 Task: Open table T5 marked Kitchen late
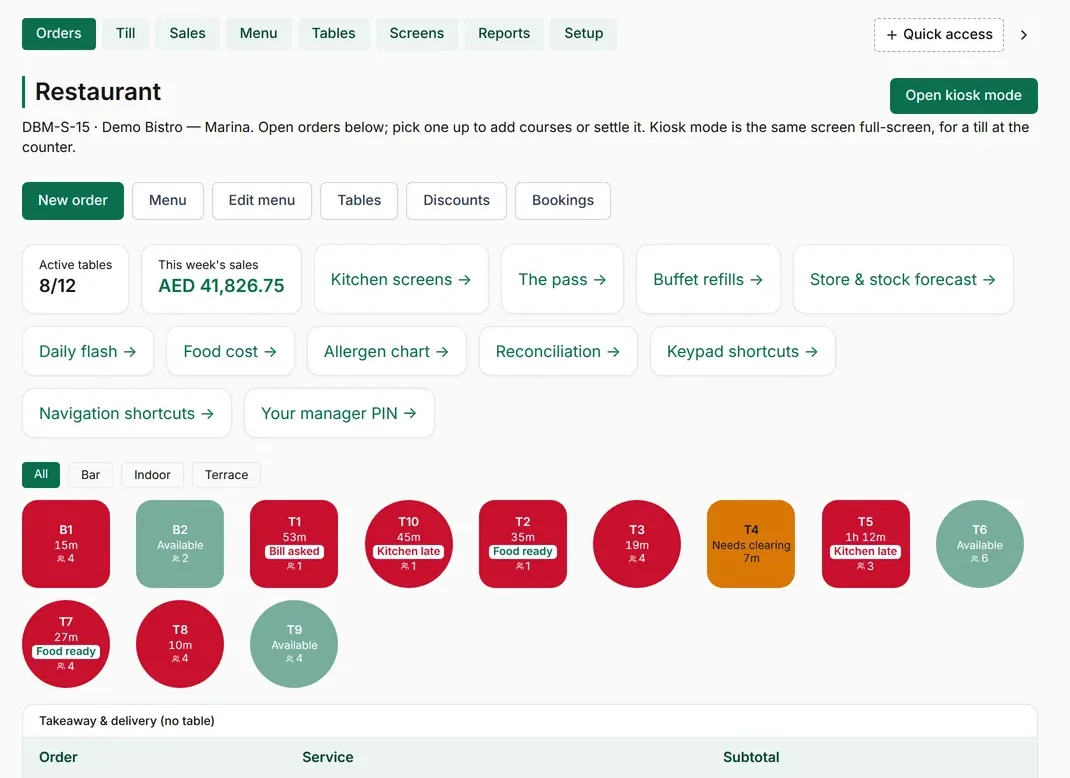click(x=866, y=544)
